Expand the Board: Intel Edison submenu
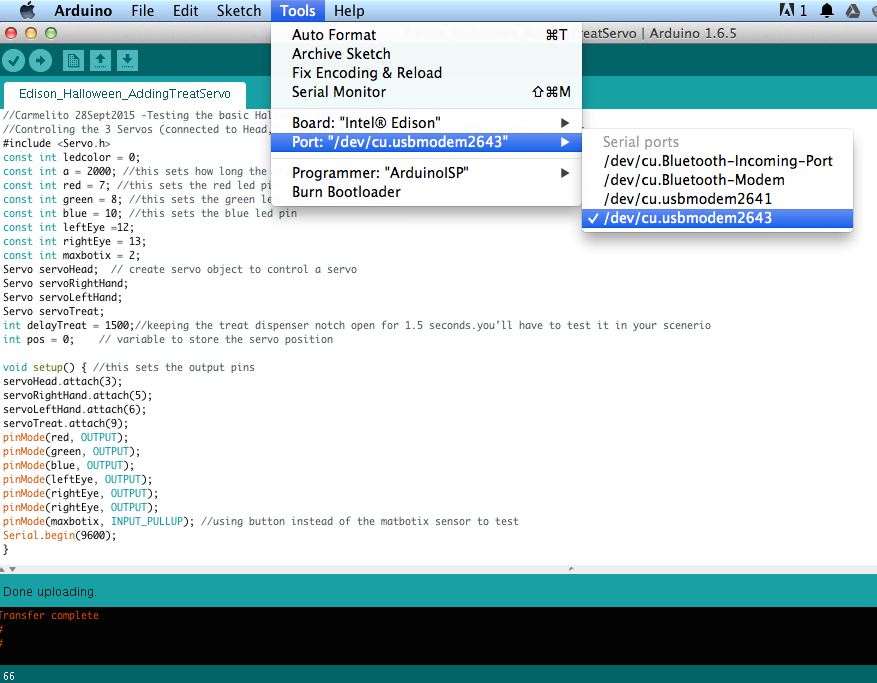 tap(426, 123)
